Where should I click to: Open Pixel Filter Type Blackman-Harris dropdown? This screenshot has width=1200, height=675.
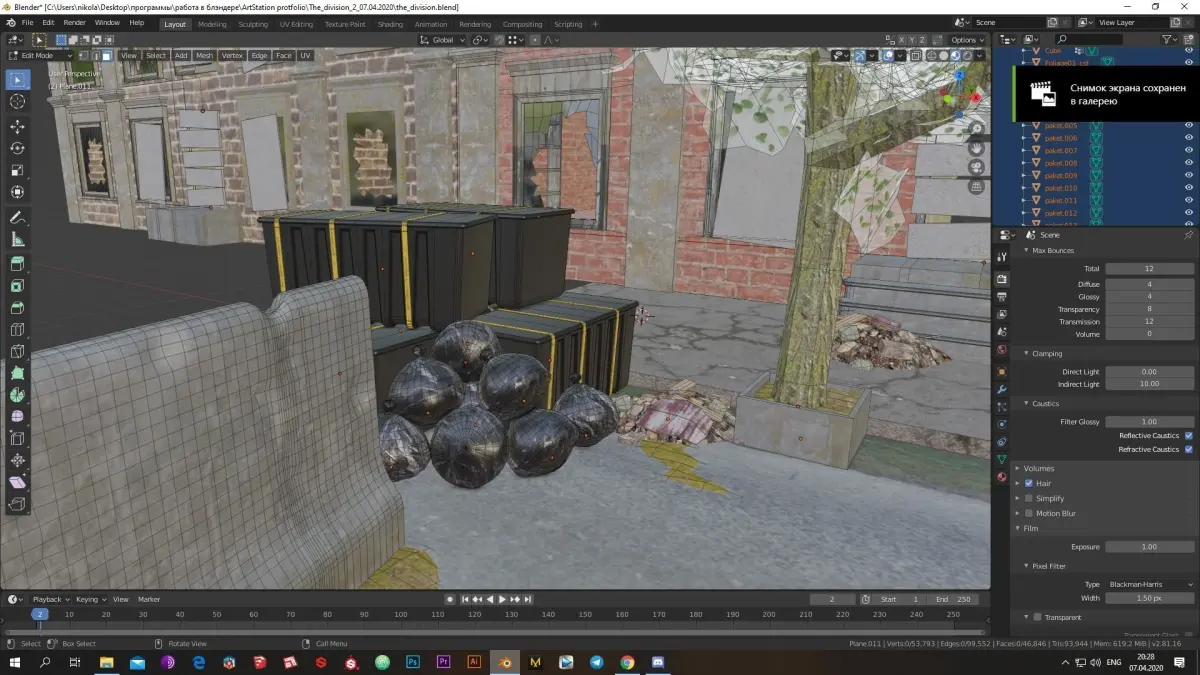1150,584
